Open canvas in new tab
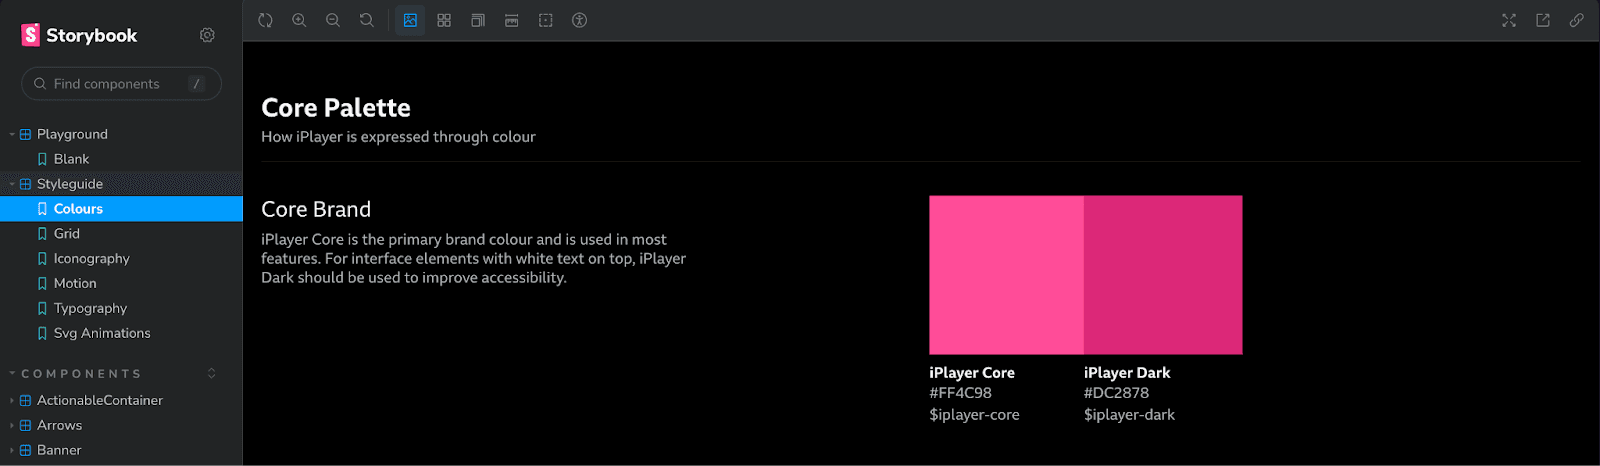The width and height of the screenshot is (1600, 466). click(x=1543, y=20)
